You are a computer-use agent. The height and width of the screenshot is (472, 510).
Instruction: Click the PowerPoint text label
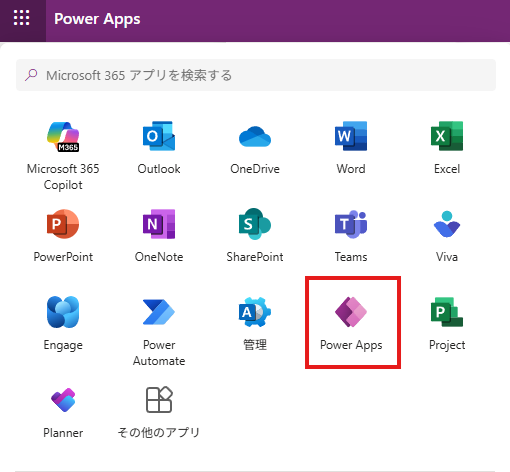tap(63, 257)
